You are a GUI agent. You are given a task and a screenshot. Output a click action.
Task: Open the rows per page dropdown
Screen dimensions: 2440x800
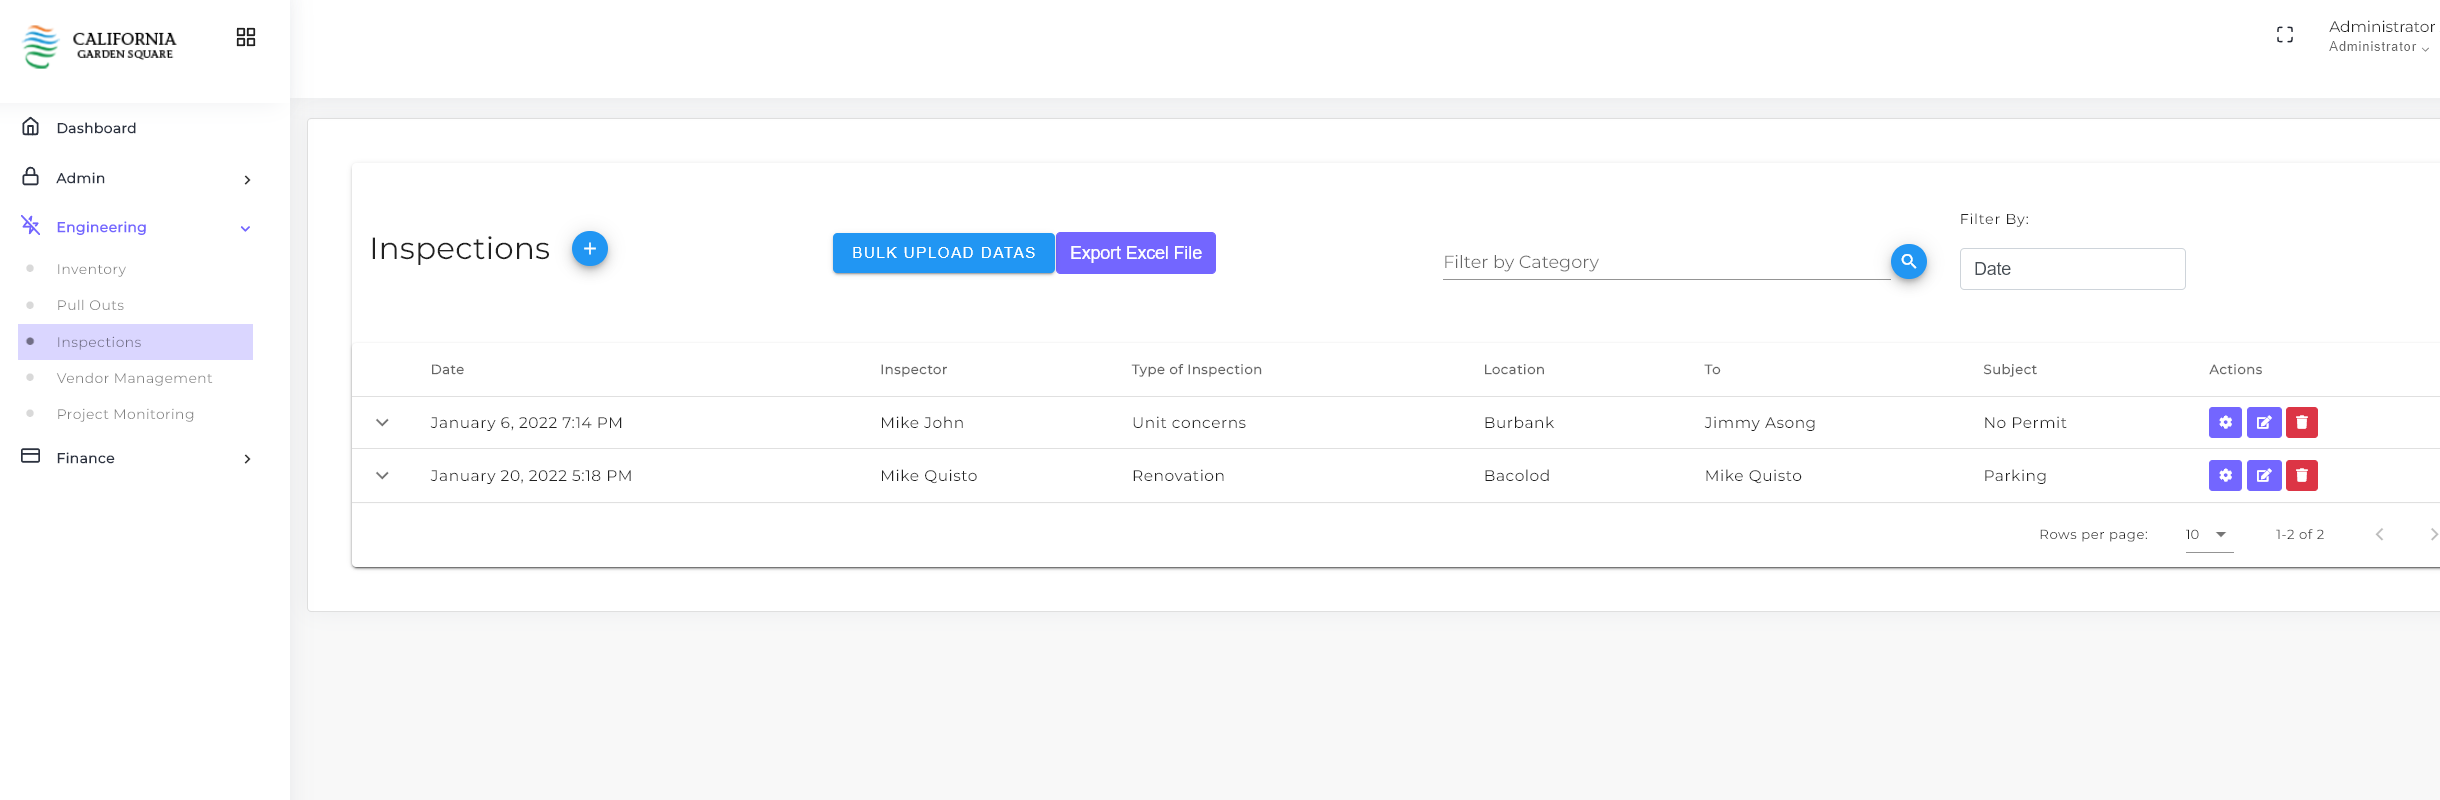[x=2208, y=535]
